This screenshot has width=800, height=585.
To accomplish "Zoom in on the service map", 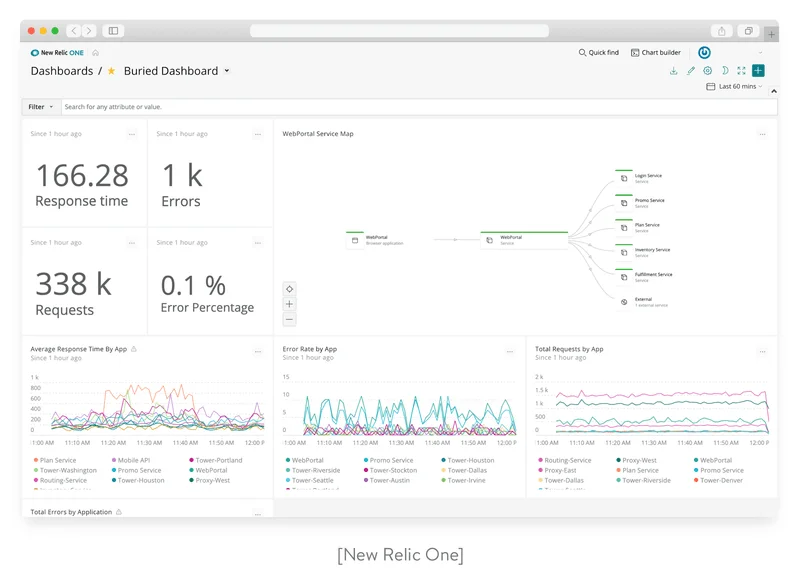I will [290, 304].
